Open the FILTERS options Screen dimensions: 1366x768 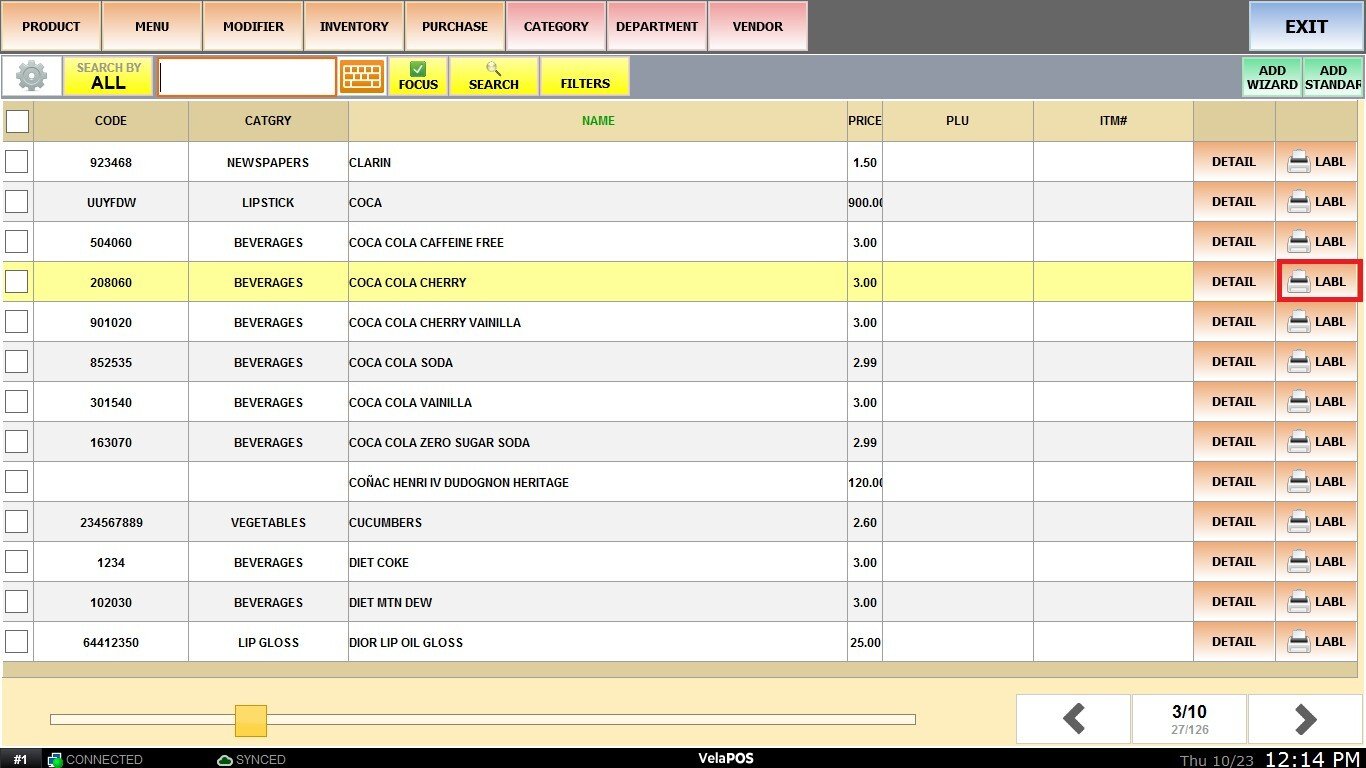(585, 76)
